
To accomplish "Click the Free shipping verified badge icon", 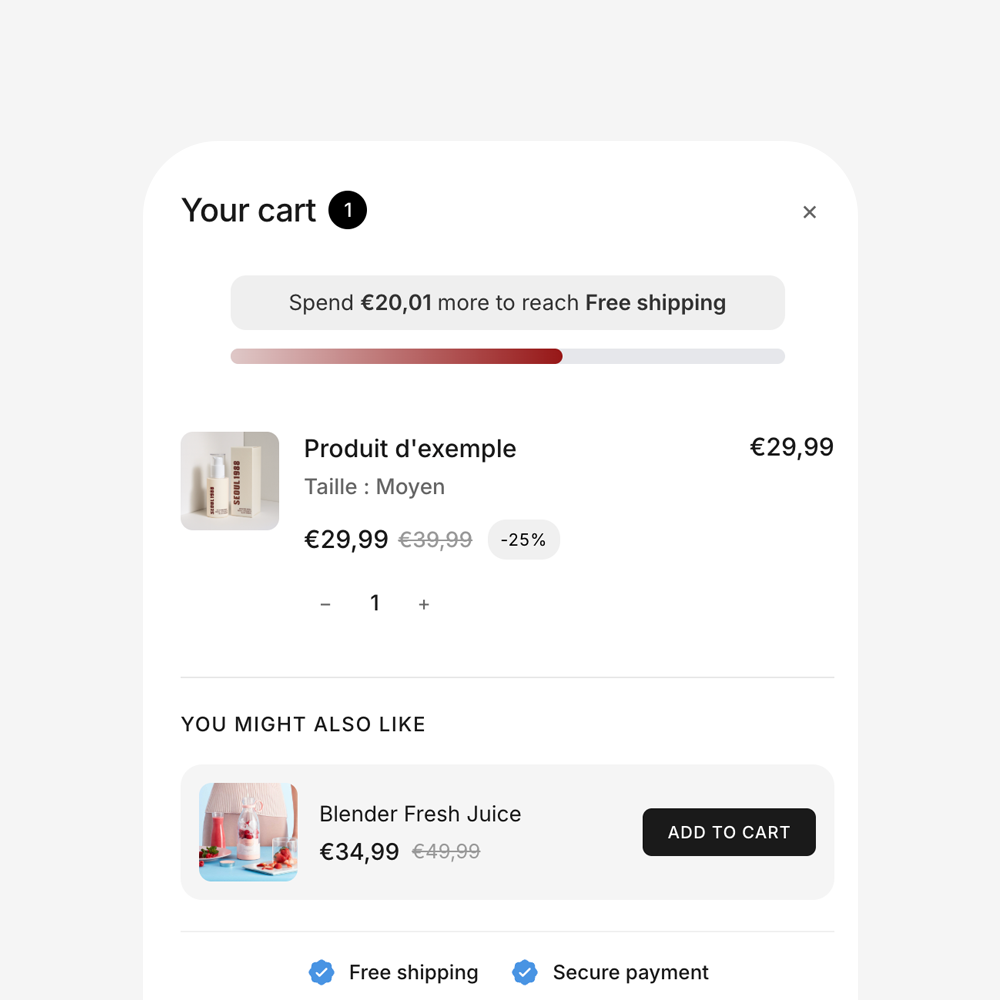I will [x=322, y=971].
